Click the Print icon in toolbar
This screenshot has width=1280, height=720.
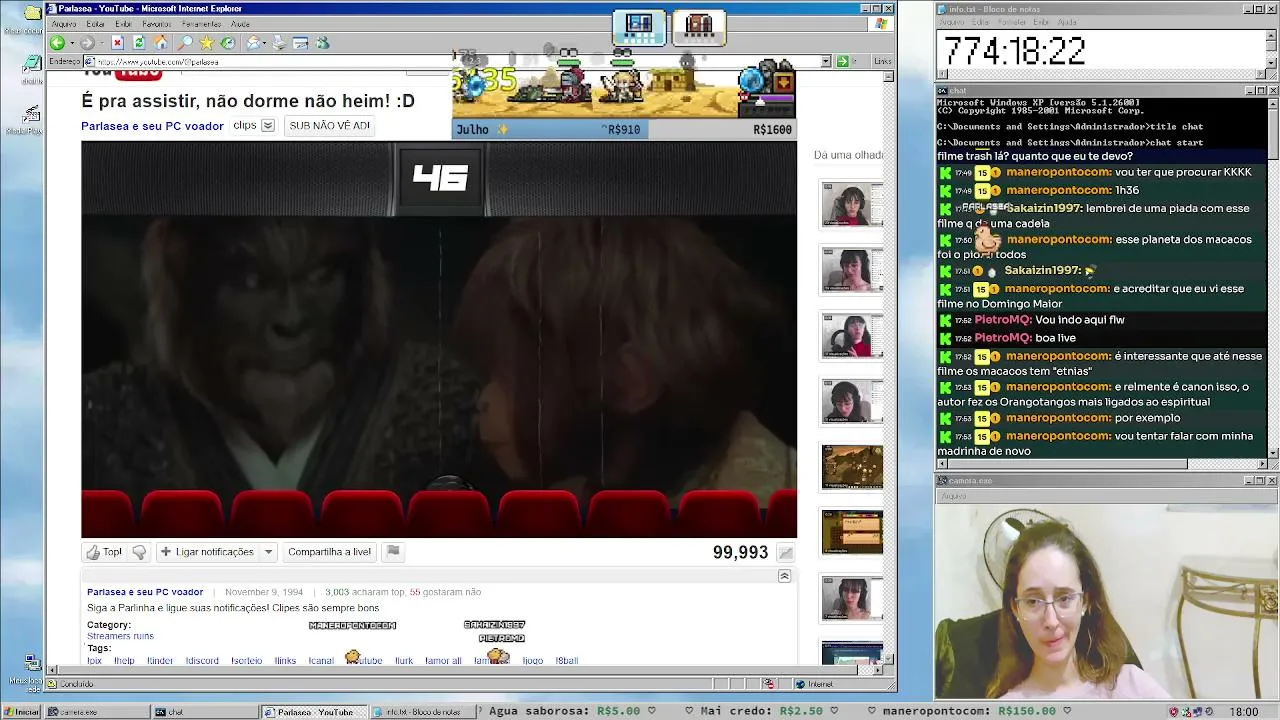pyautogui.click(x=279, y=43)
